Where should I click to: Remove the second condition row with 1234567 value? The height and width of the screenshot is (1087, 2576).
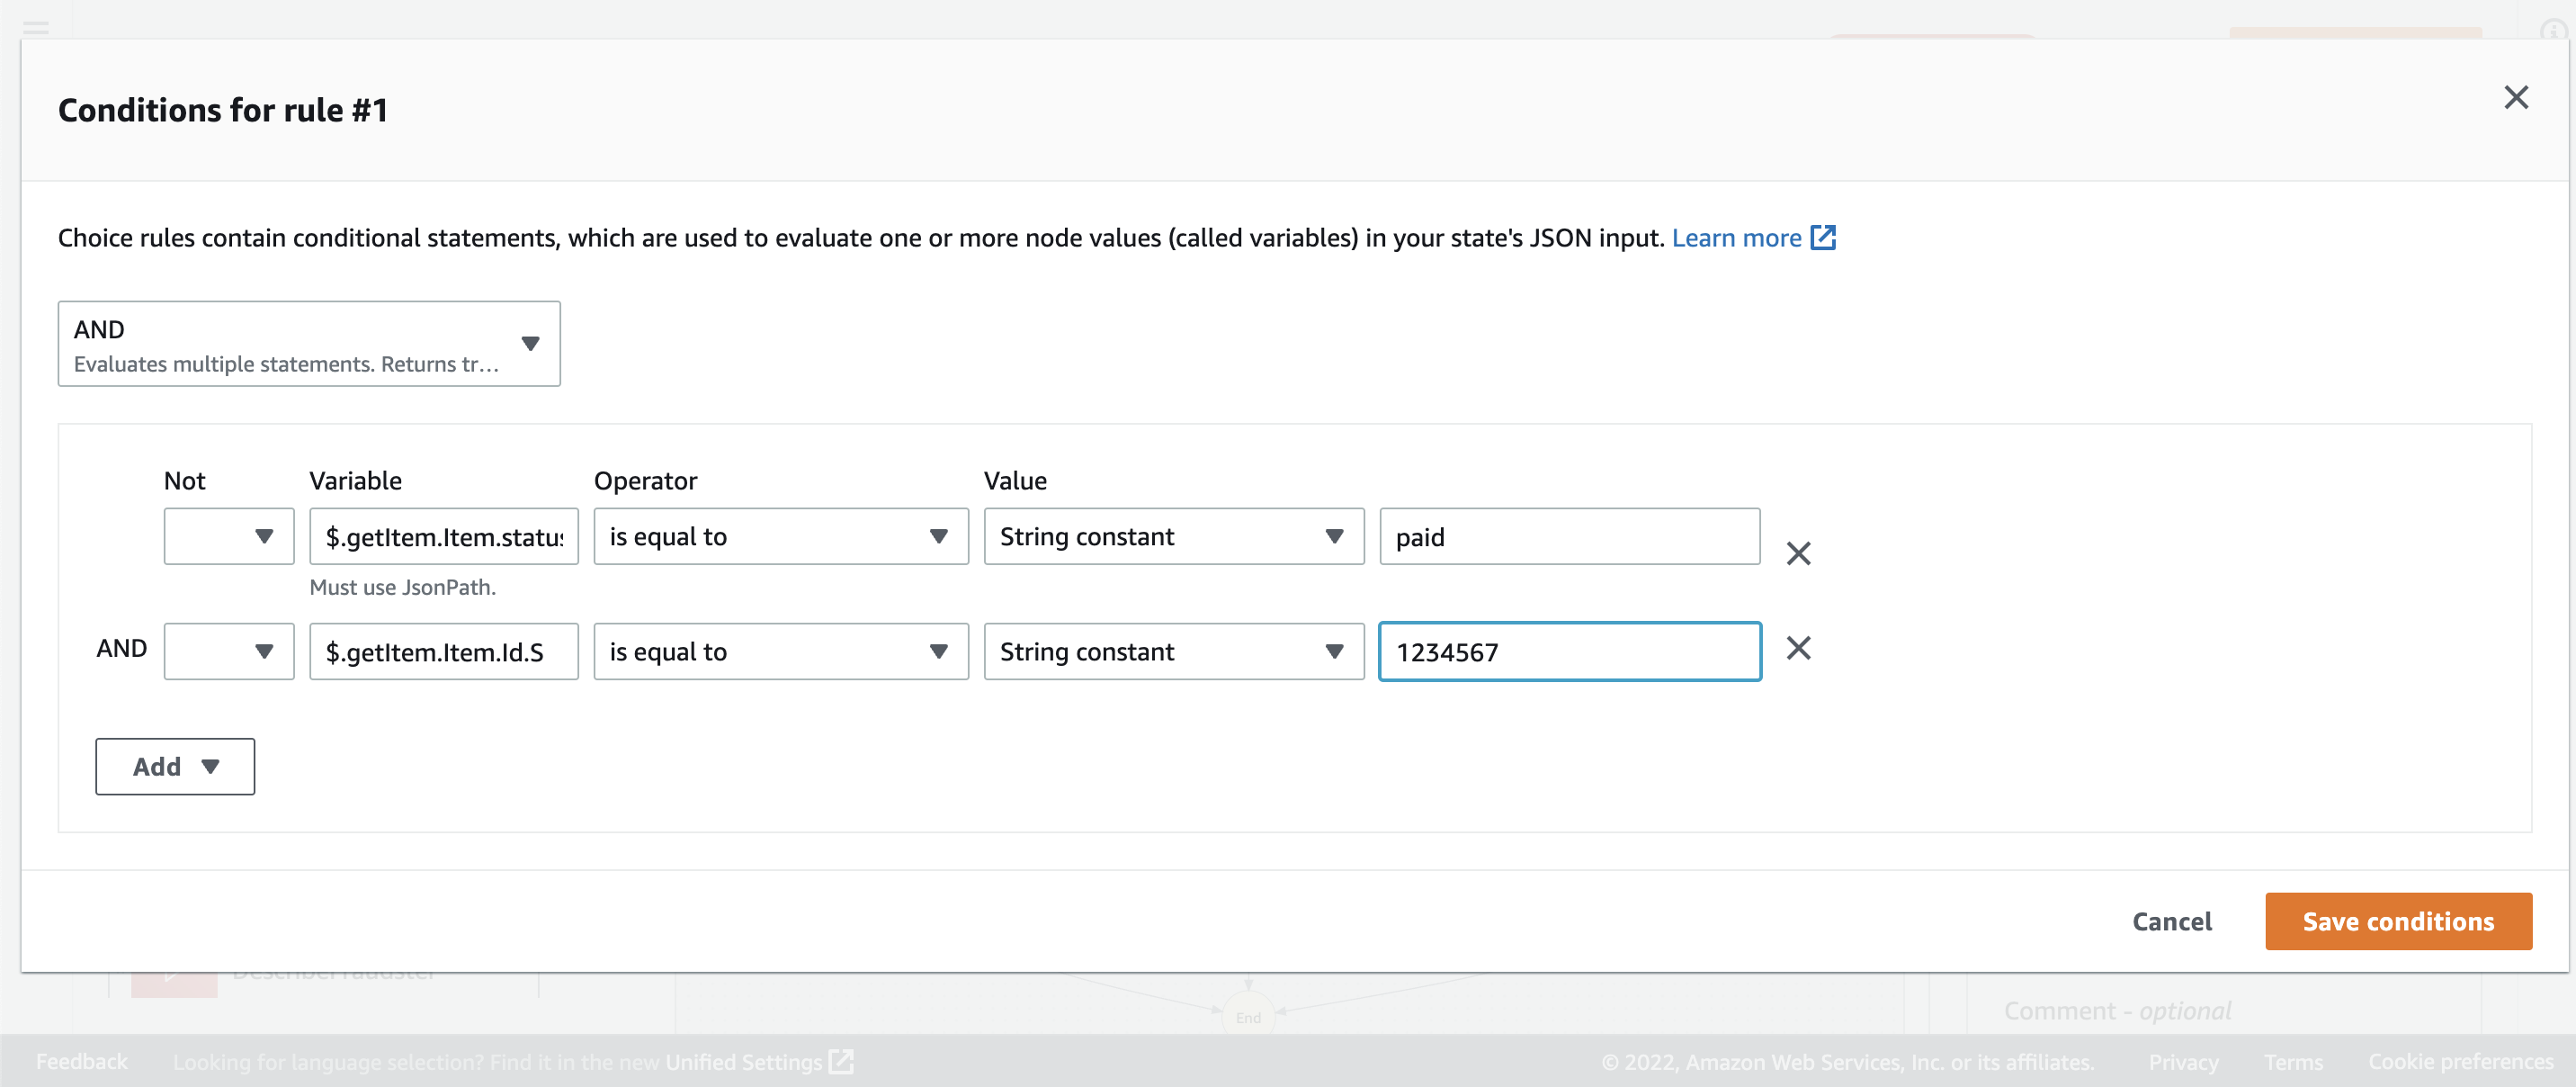(1797, 648)
